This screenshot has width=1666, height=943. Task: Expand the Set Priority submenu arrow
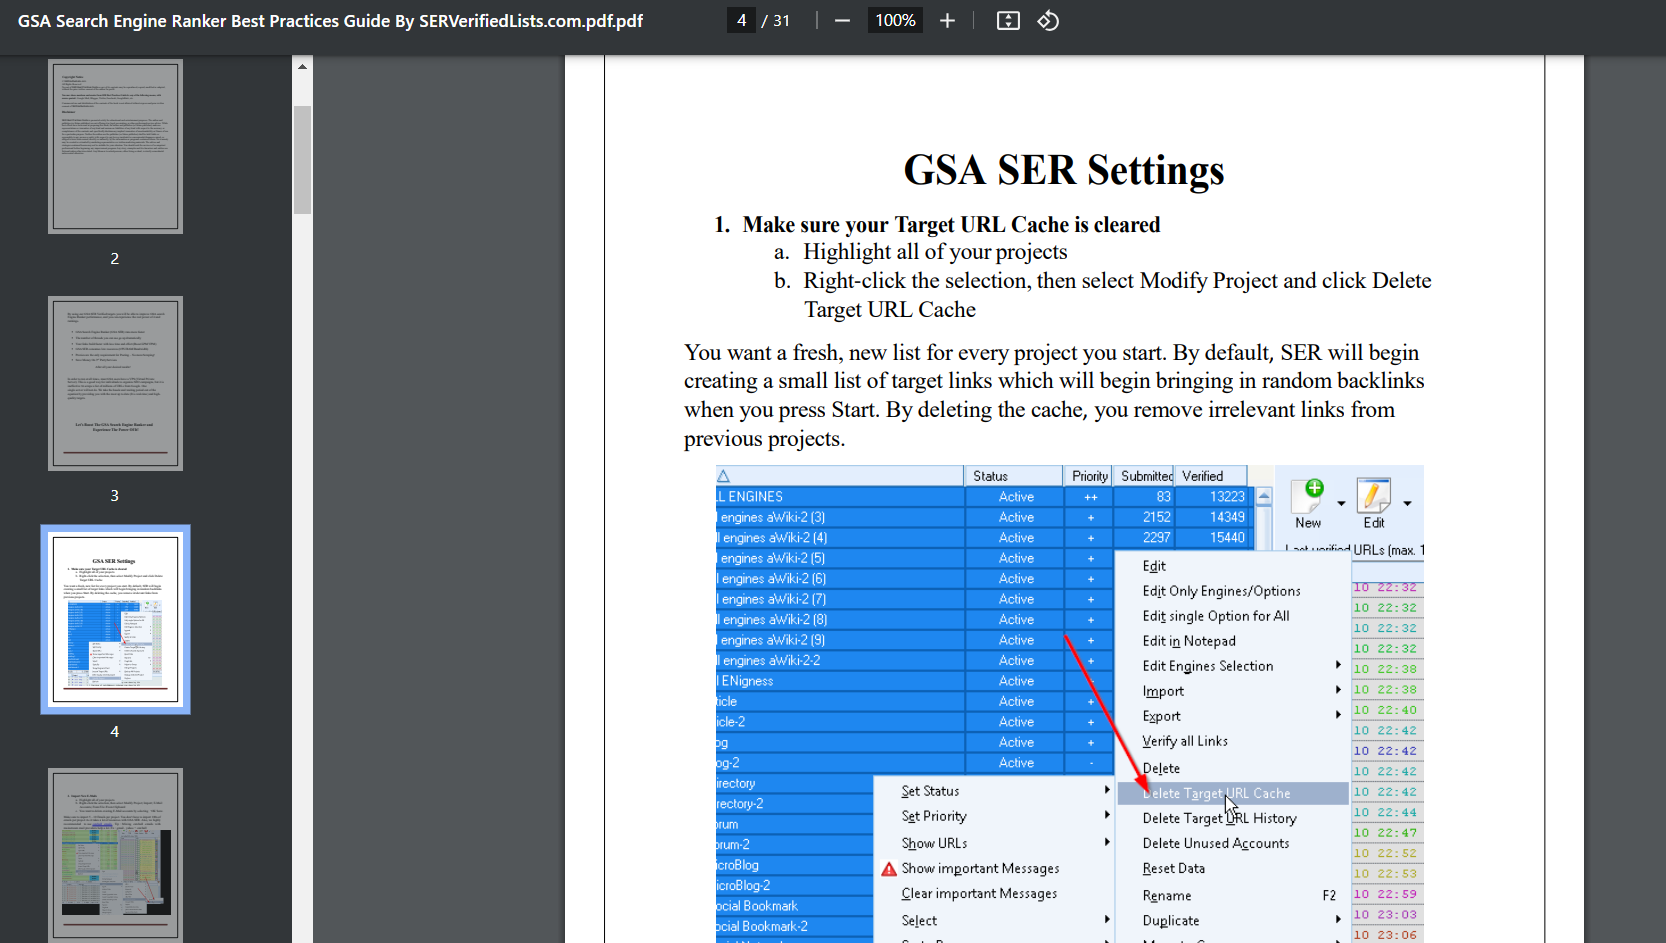pyautogui.click(x=1106, y=815)
